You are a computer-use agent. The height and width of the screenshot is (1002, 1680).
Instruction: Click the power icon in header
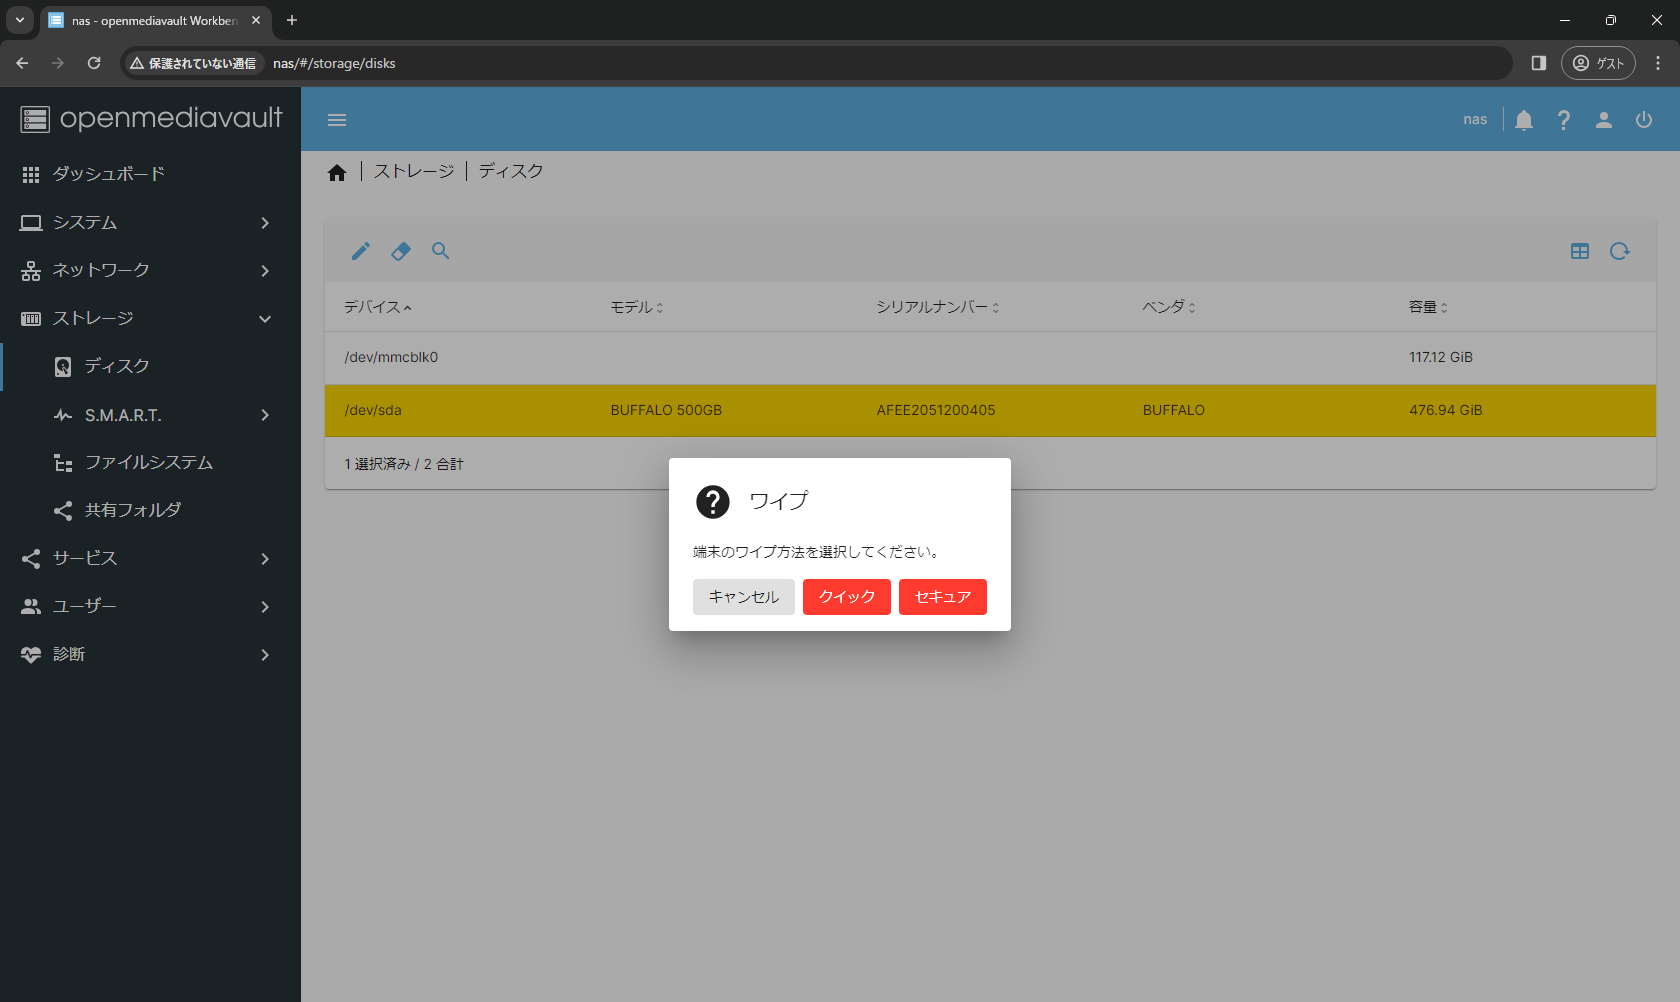coord(1644,120)
